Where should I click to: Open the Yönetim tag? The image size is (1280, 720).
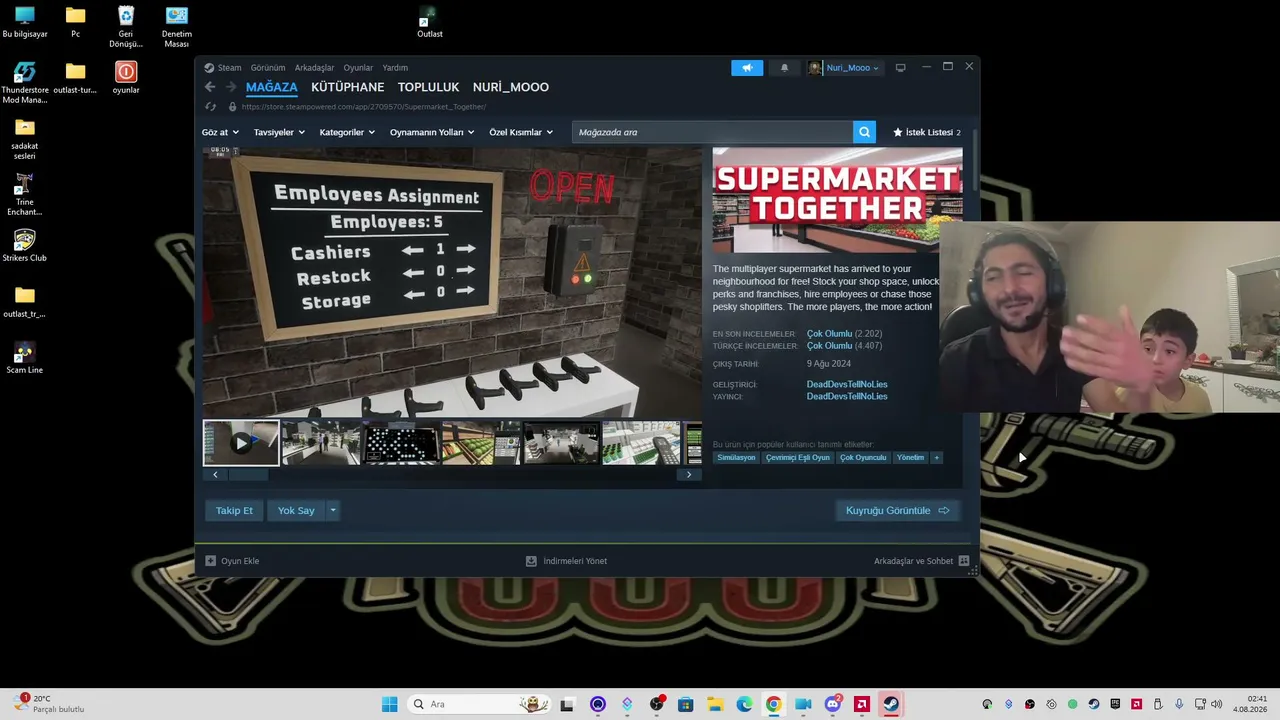point(910,458)
